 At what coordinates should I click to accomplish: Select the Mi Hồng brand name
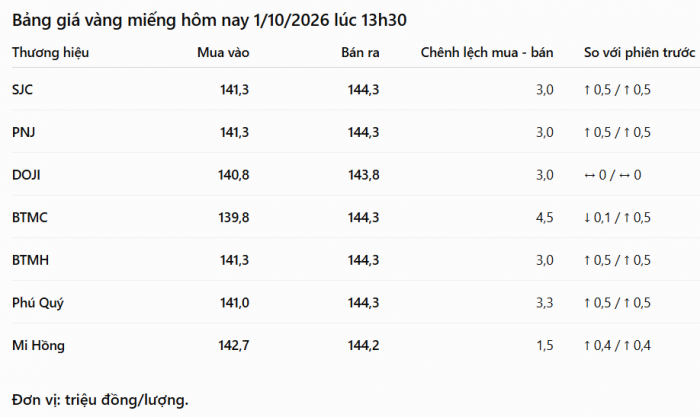pos(38,346)
